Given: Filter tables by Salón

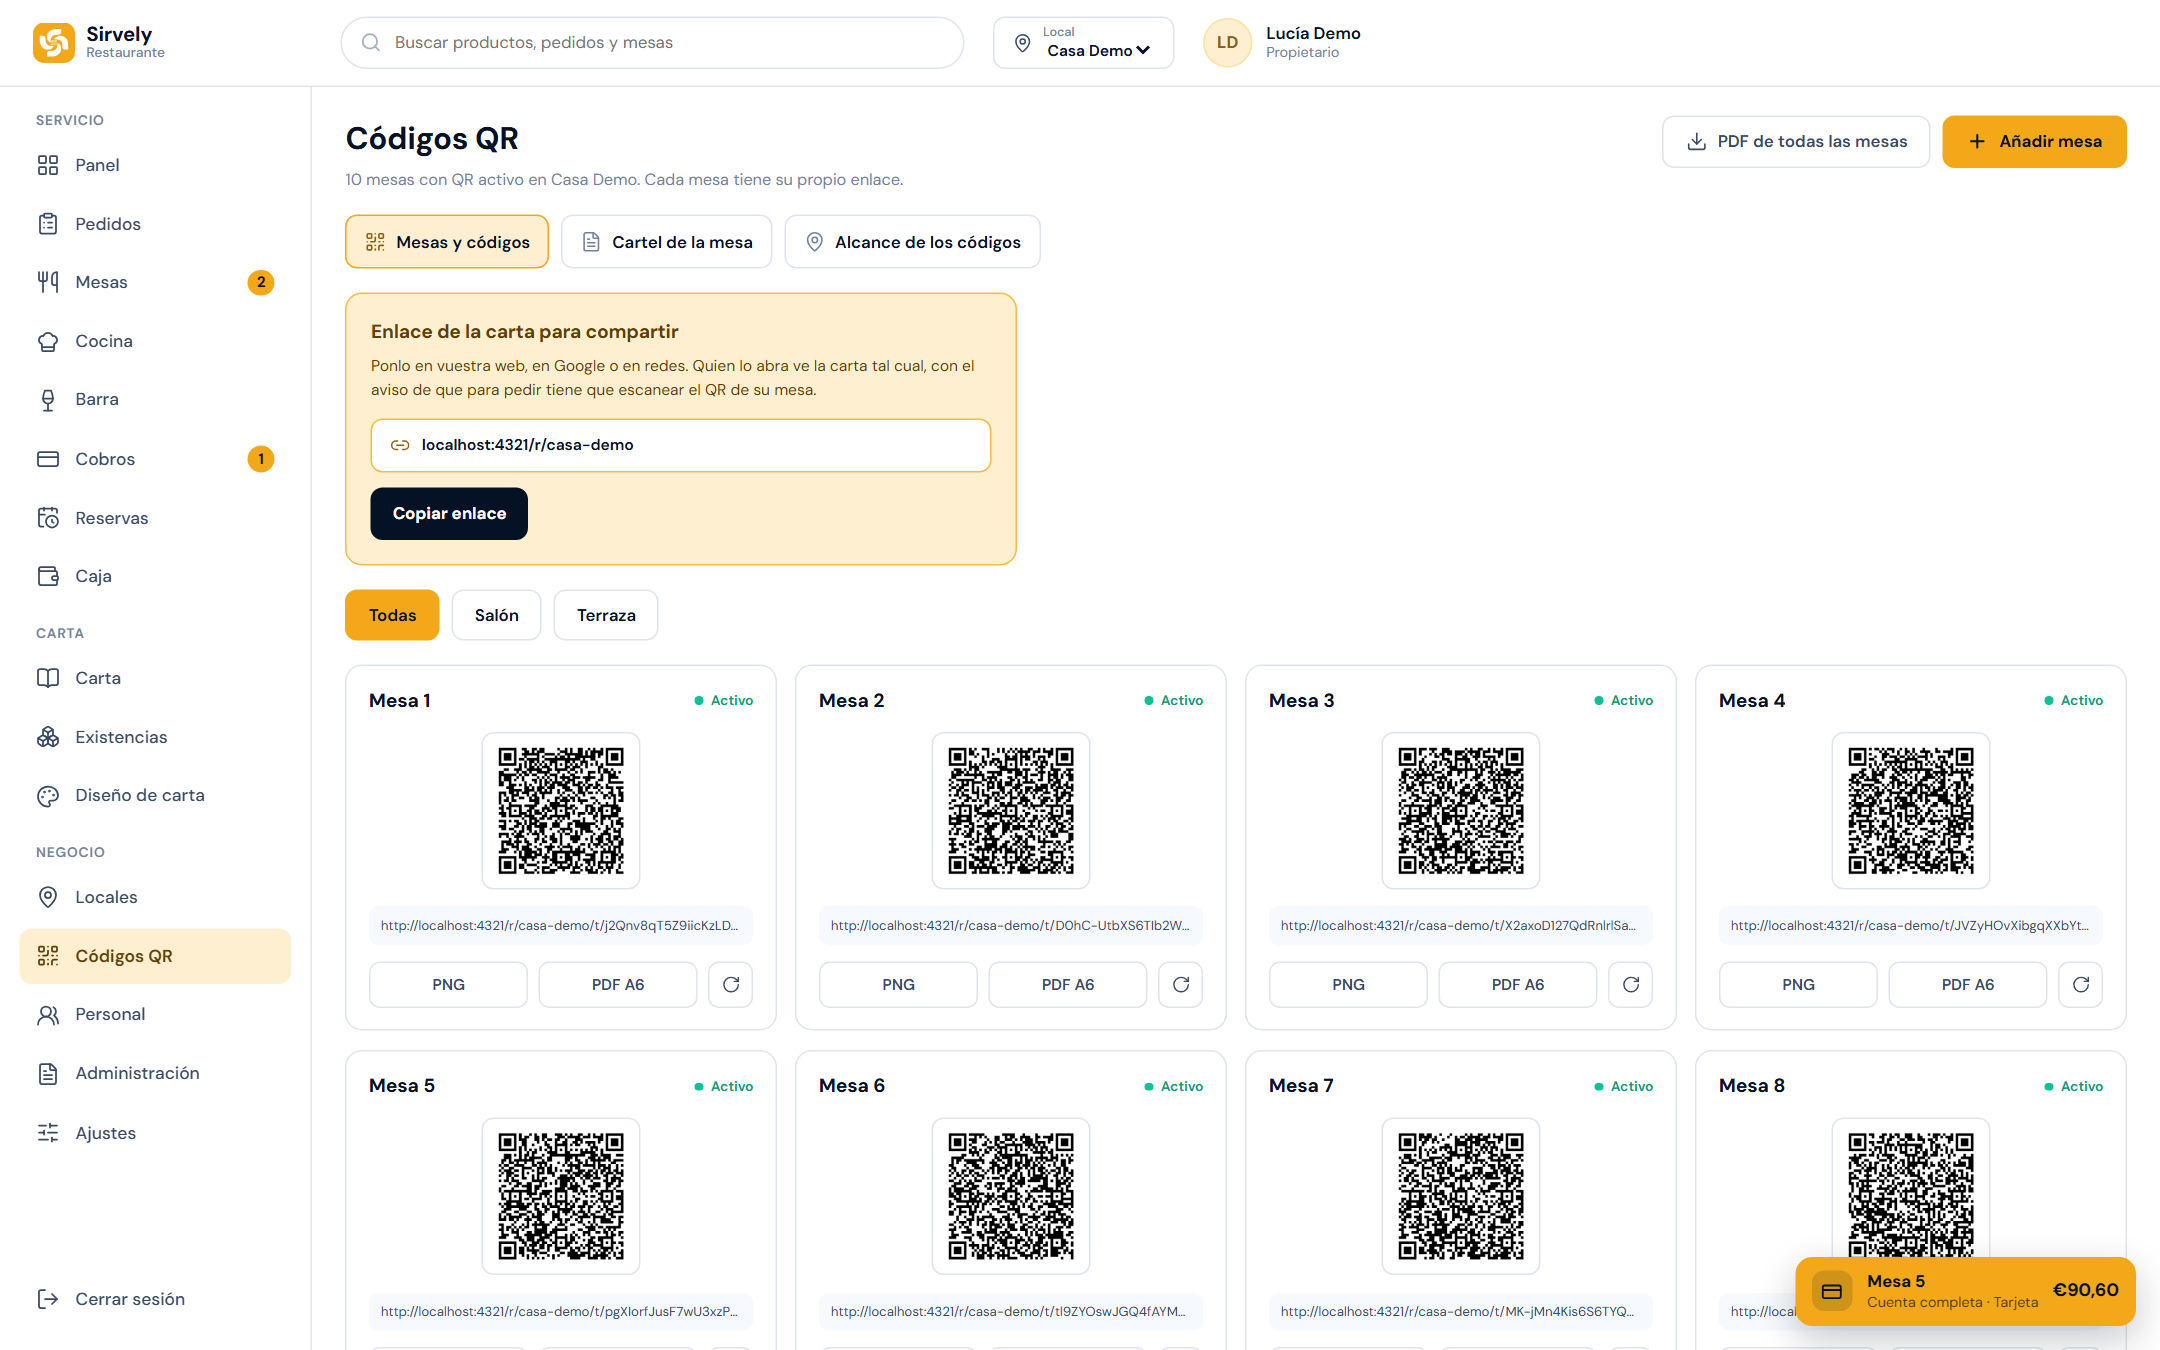Looking at the screenshot, I should point(496,615).
